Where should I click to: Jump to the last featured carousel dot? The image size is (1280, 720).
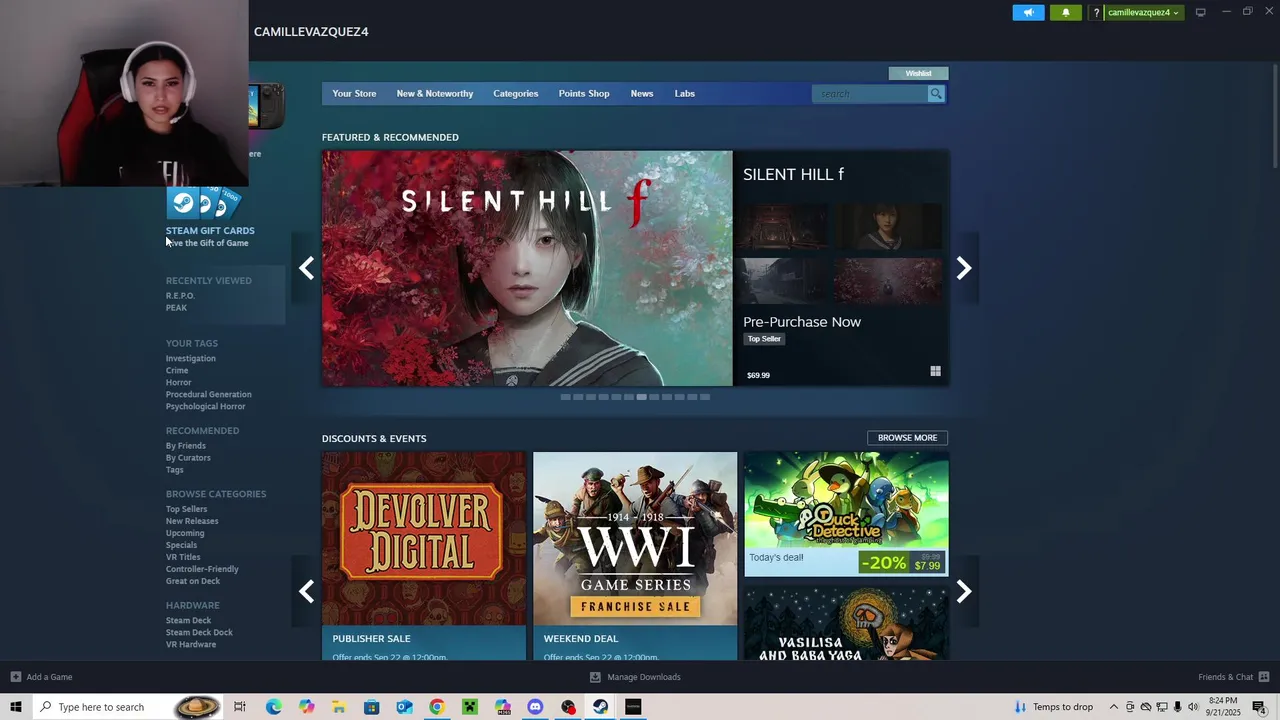click(705, 397)
